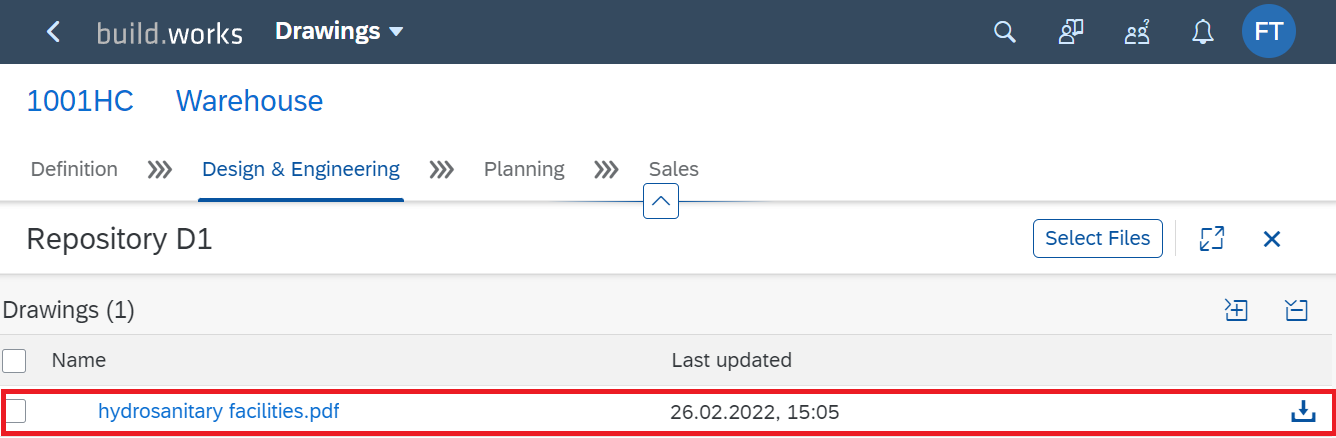The height and width of the screenshot is (438, 1336).
Task: Switch to the Definition tab
Action: 74,169
